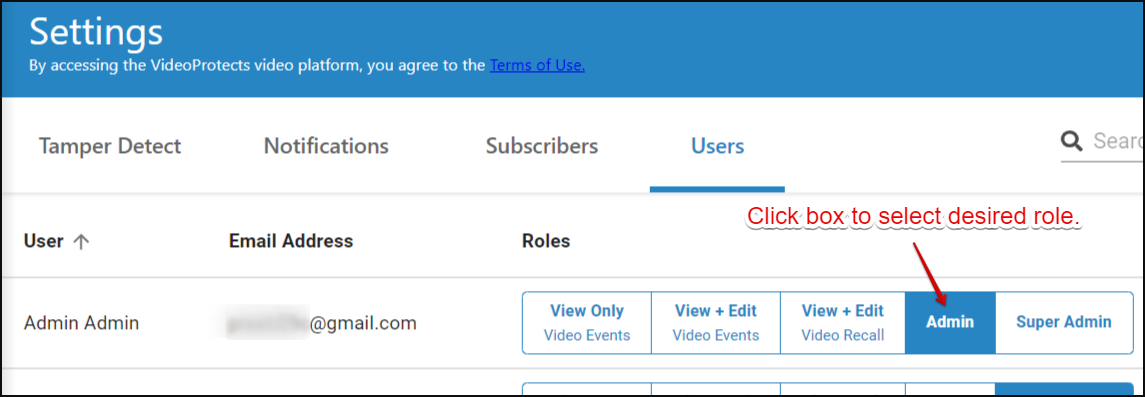Select highlighted role in second user row

coord(1064,389)
